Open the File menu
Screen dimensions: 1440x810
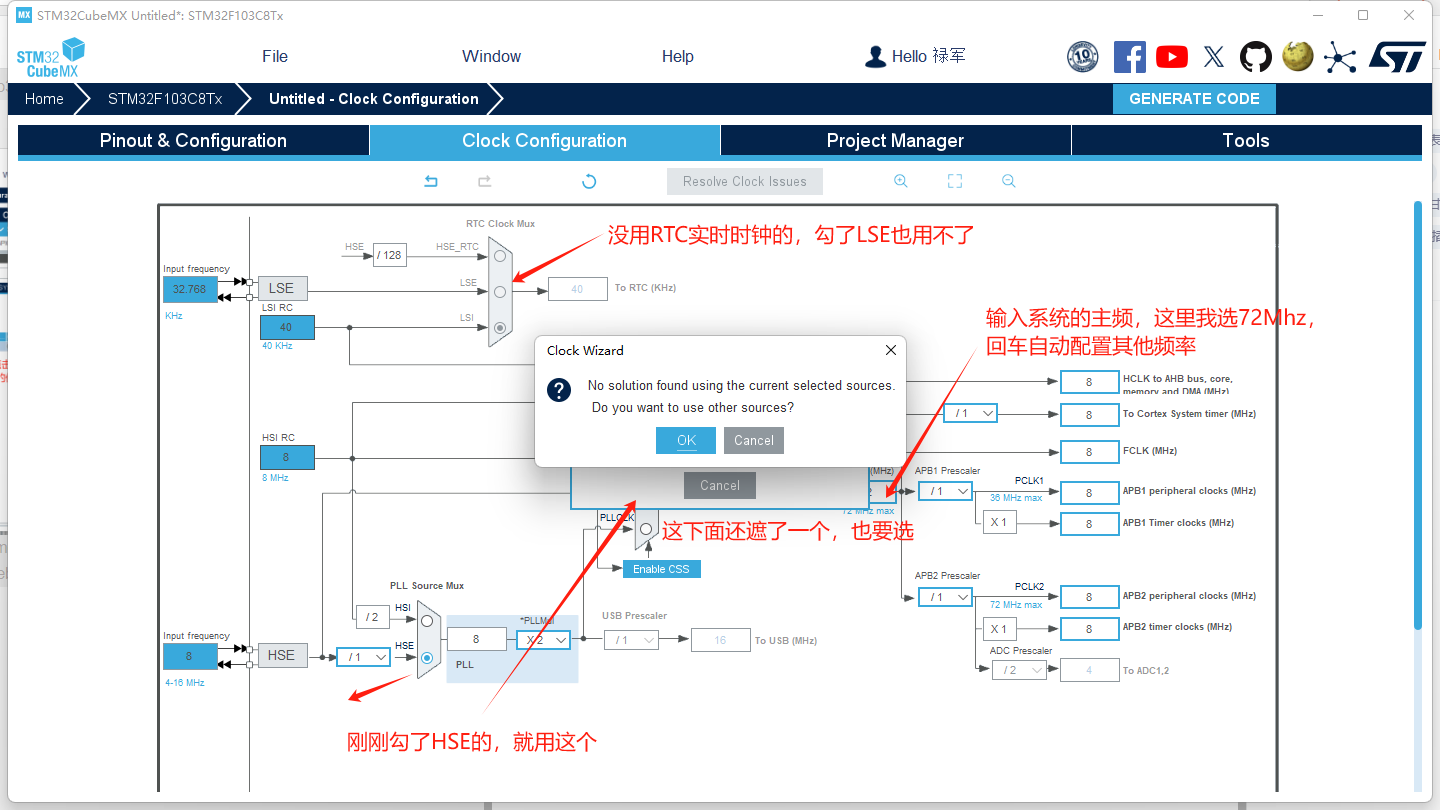point(275,56)
